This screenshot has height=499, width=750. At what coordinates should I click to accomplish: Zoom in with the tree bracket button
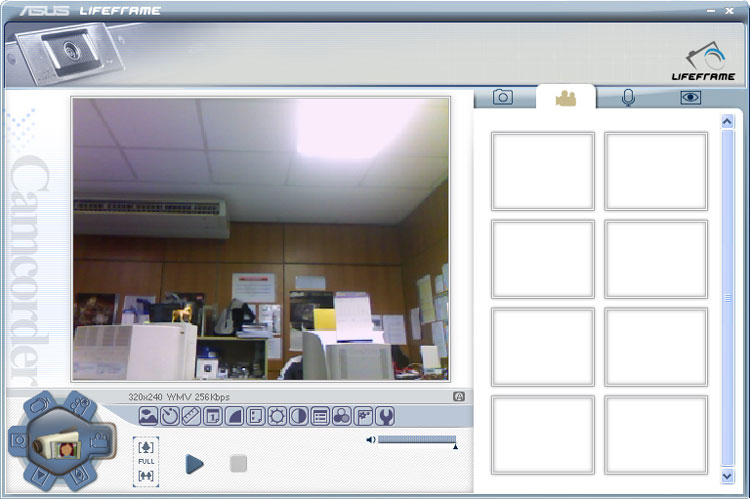click(146, 447)
